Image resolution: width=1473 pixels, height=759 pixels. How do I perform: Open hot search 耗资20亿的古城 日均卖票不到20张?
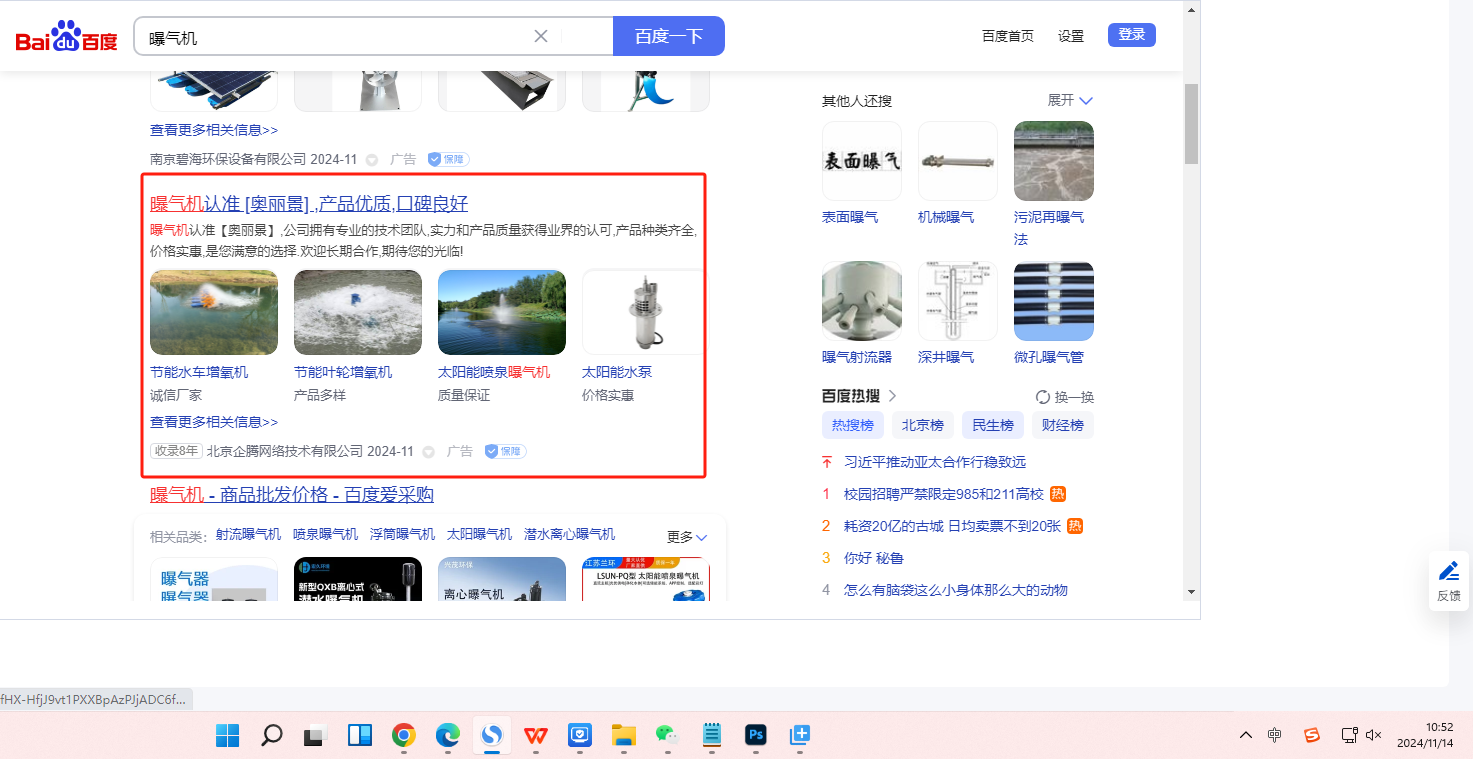(x=952, y=526)
